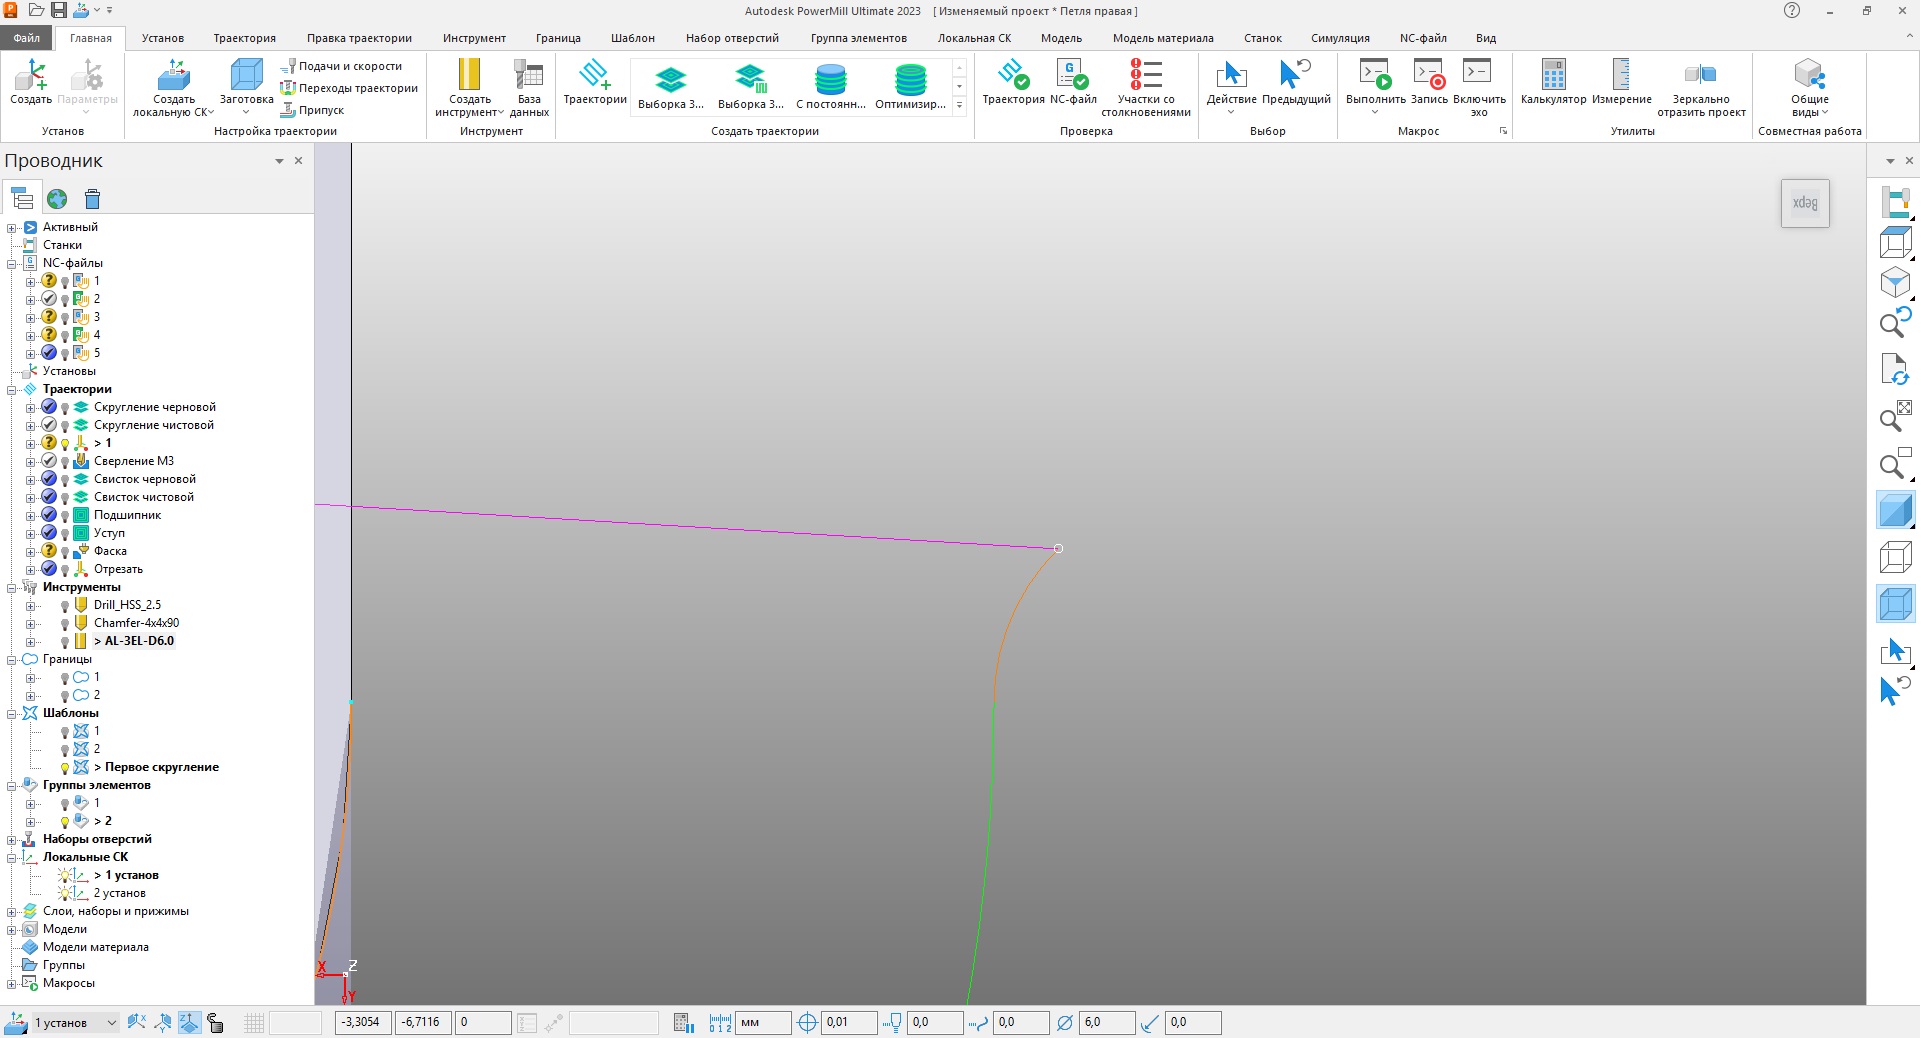The height and width of the screenshot is (1038, 1921).
Task: Click the Траектории strategies icon
Action: (x=594, y=74)
